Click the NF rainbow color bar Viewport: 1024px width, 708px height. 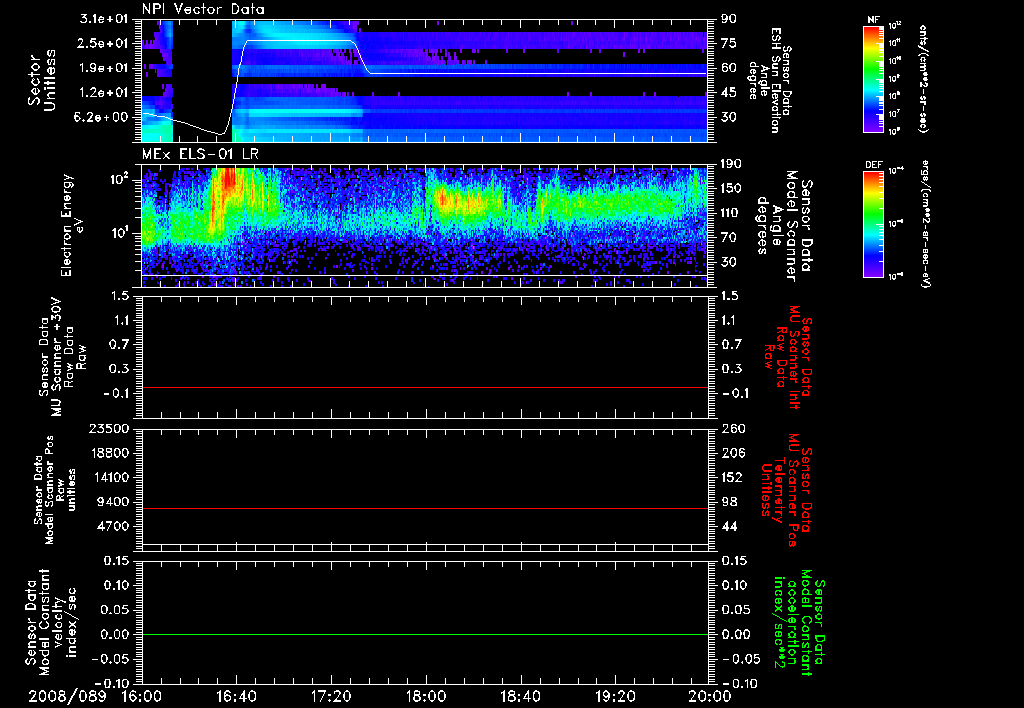(x=873, y=79)
